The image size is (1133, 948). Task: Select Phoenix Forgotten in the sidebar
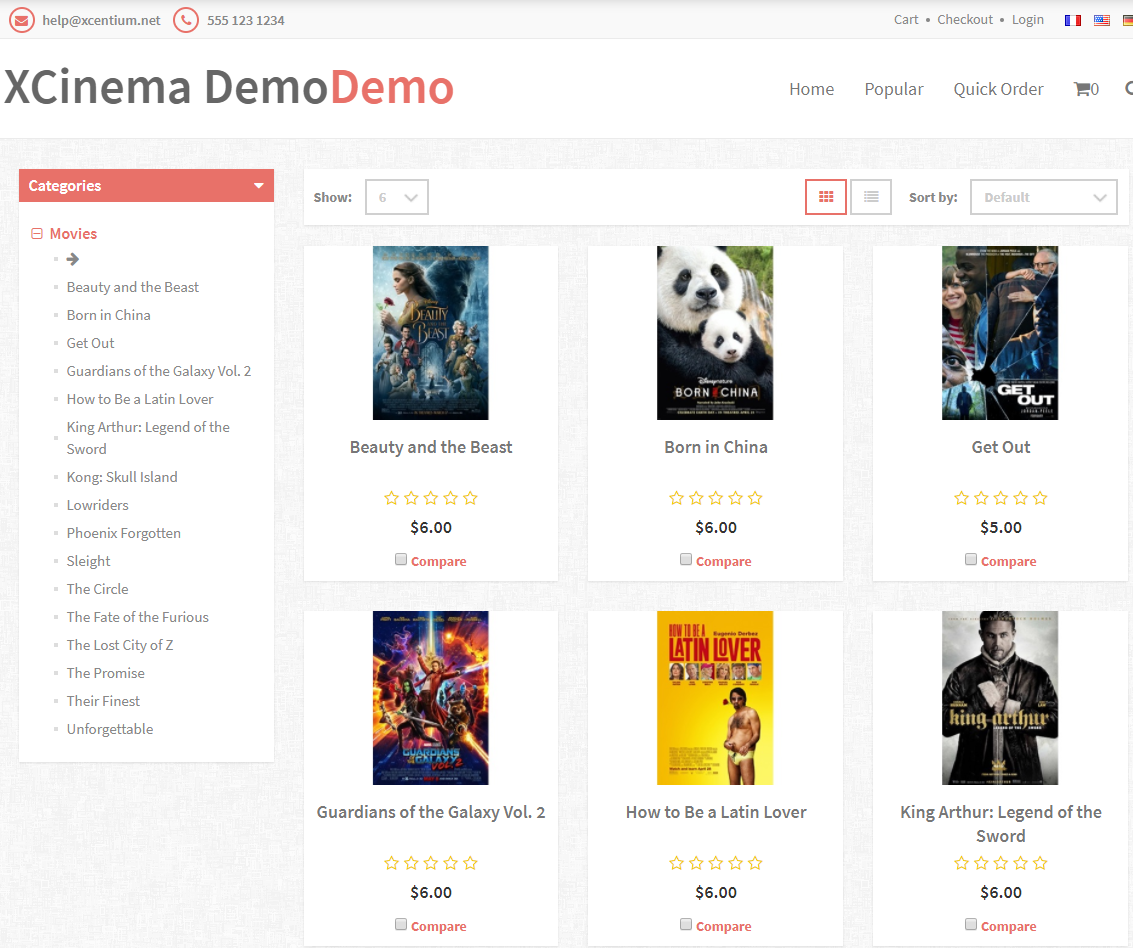(124, 533)
